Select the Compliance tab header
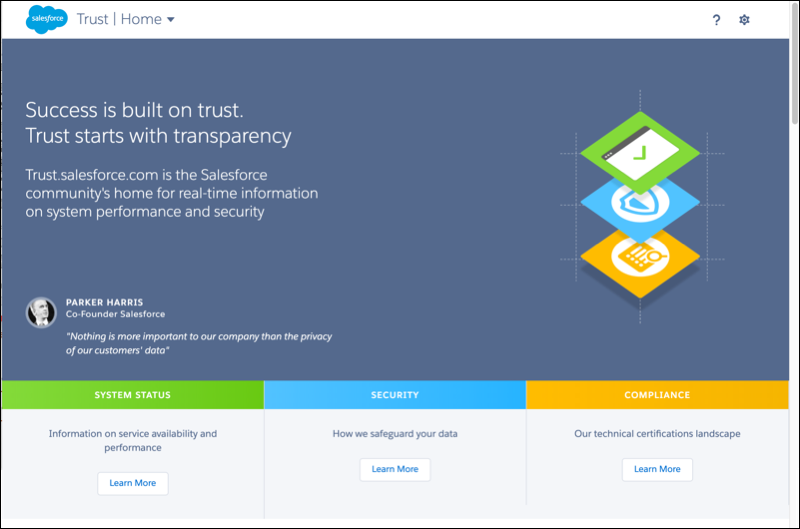This screenshot has height=529, width=800. coord(657,395)
